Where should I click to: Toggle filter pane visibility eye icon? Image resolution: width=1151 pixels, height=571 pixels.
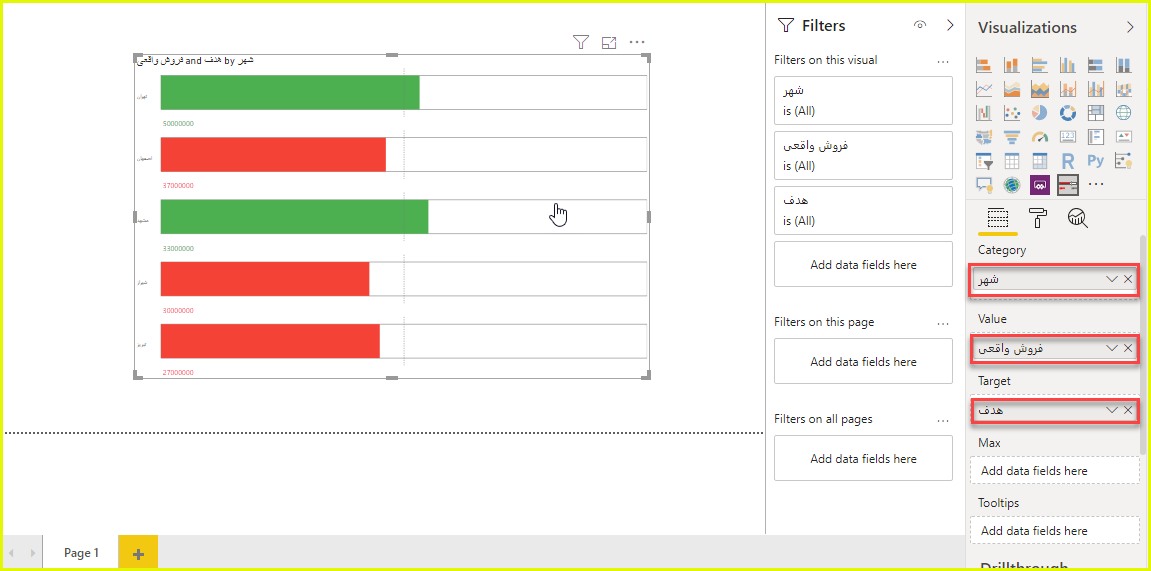click(x=920, y=25)
